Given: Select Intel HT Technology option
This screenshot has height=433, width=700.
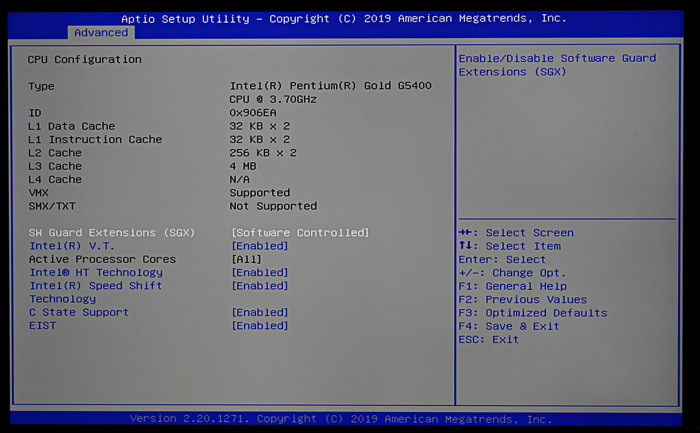Looking at the screenshot, I should pos(96,272).
